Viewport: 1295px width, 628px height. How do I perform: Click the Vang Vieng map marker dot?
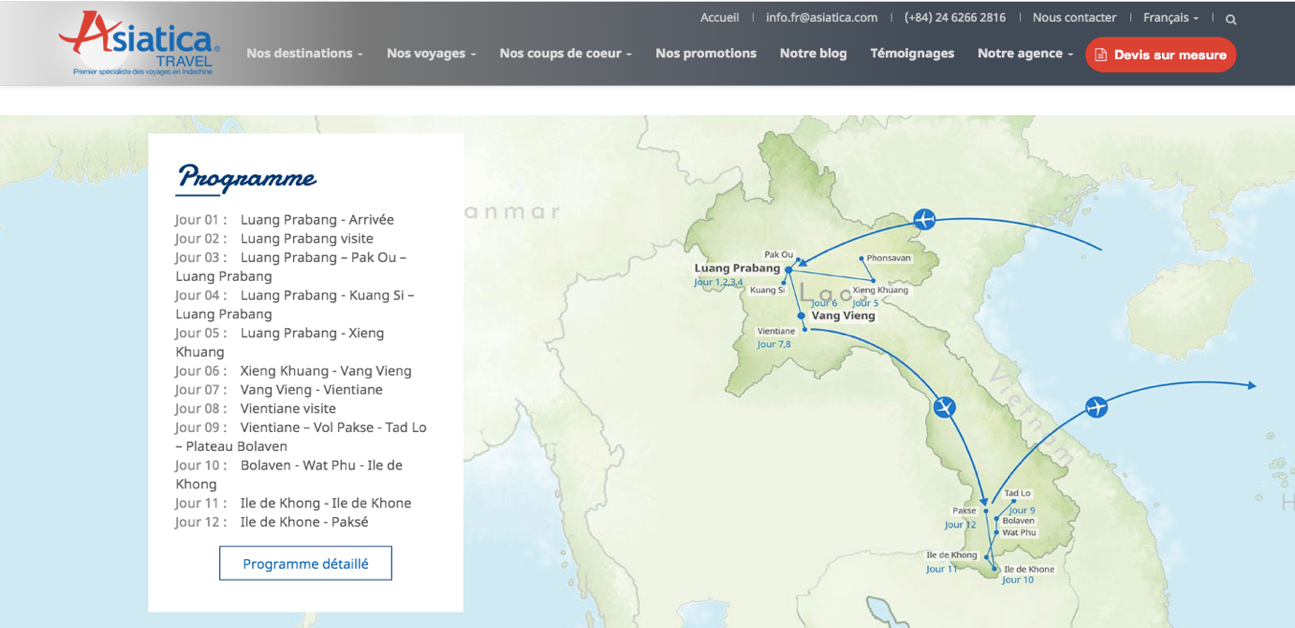pos(802,315)
